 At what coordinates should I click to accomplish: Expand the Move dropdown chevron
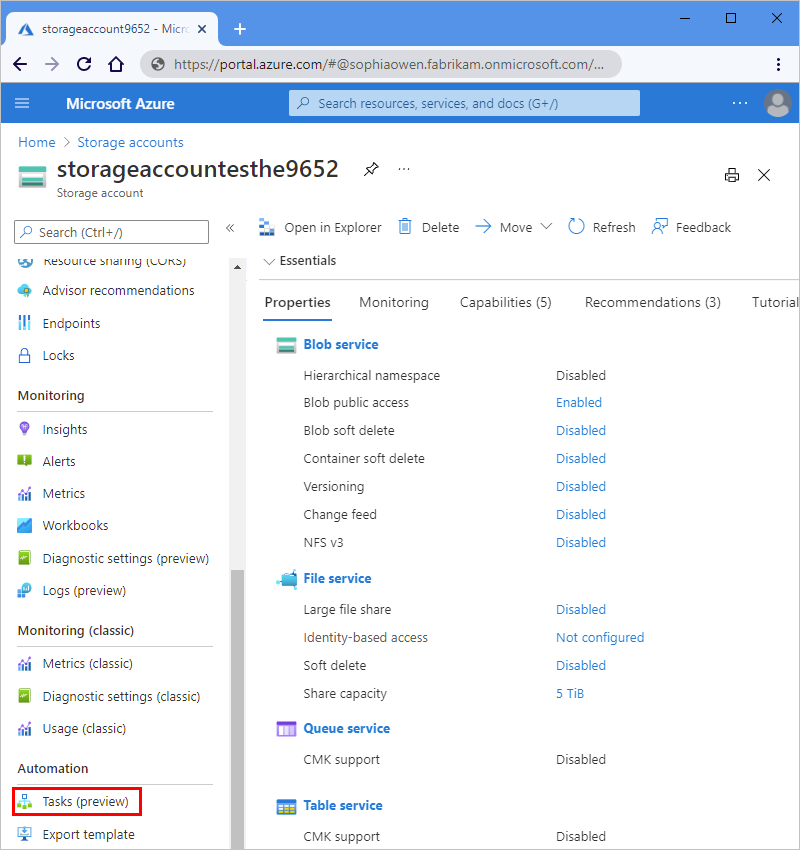coord(546,227)
